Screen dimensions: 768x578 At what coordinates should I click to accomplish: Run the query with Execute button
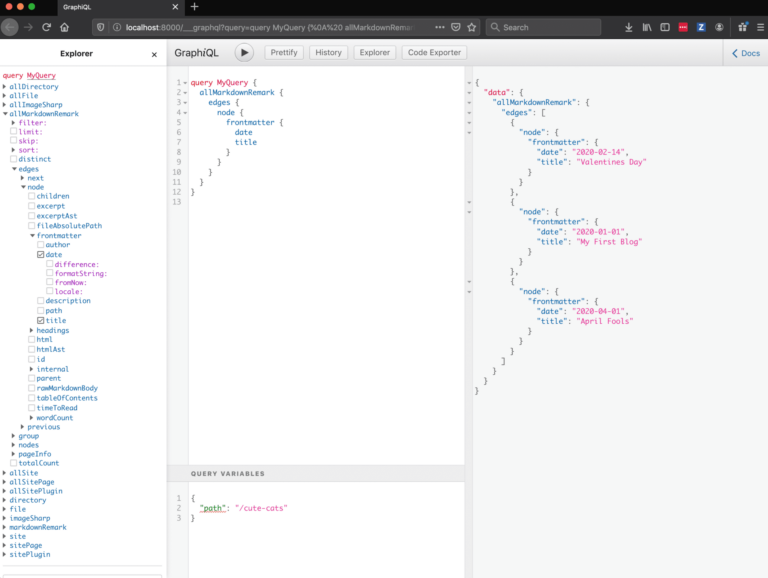(244, 52)
